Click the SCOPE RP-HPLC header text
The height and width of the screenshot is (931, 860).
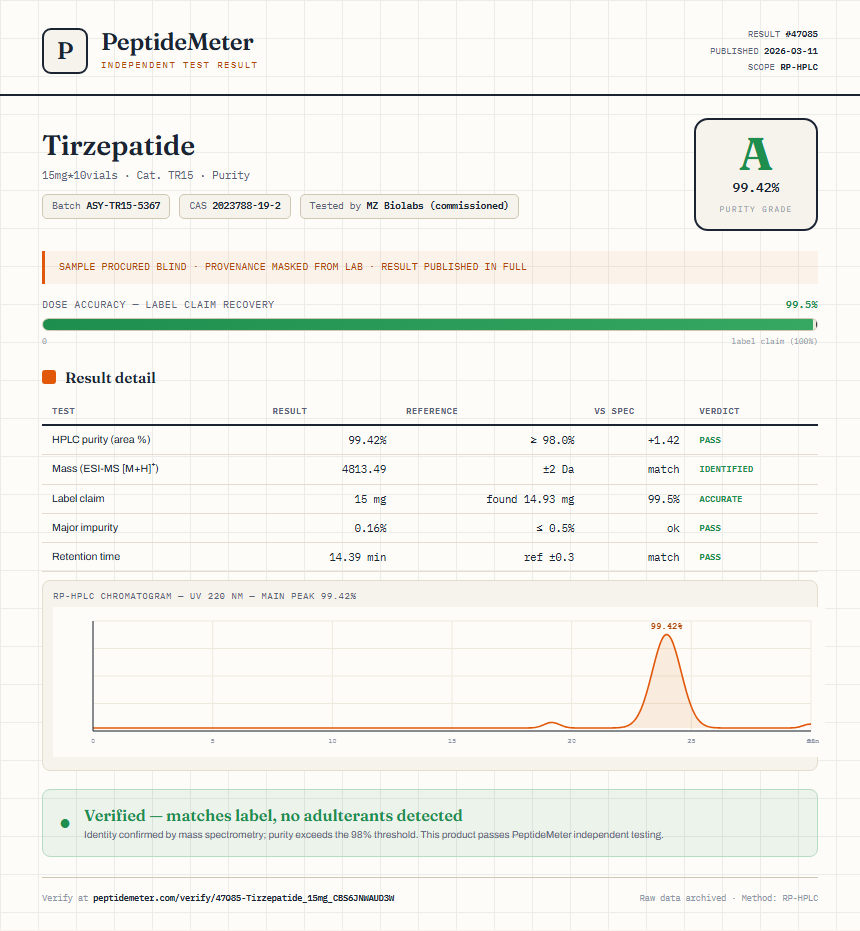click(x=782, y=67)
